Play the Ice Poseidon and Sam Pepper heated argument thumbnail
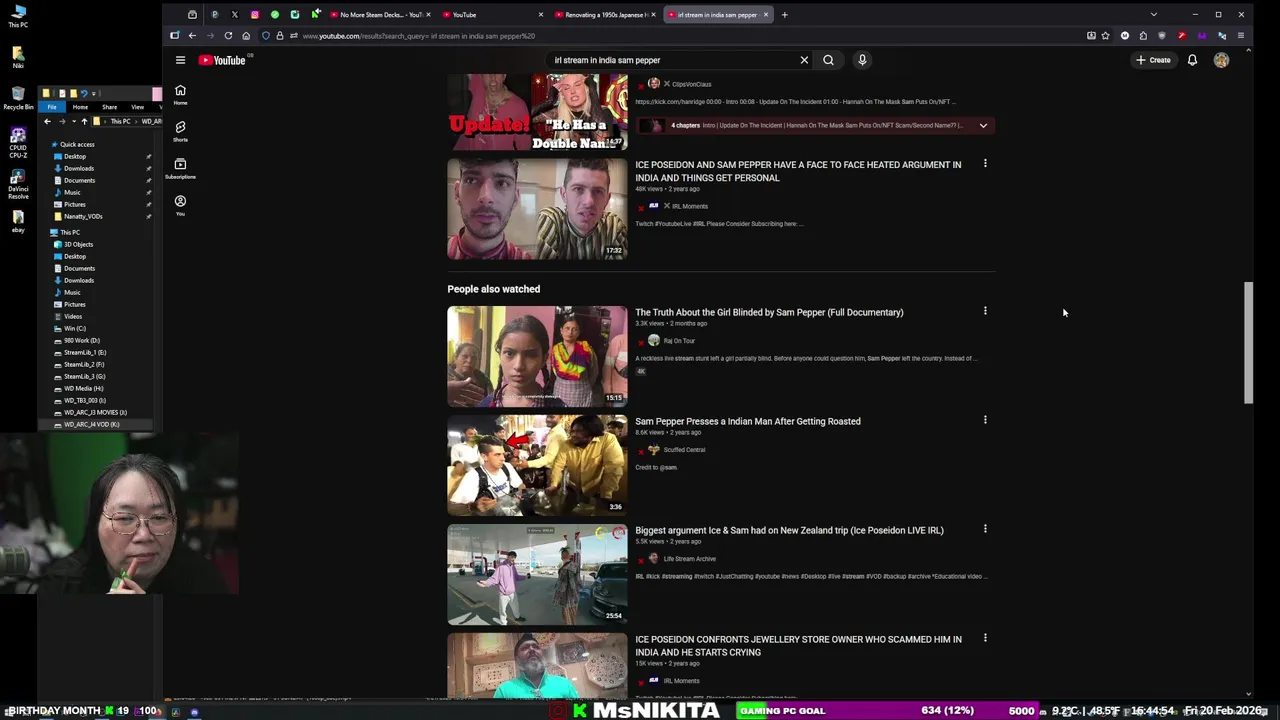This screenshot has width=1280, height=720. [537, 209]
